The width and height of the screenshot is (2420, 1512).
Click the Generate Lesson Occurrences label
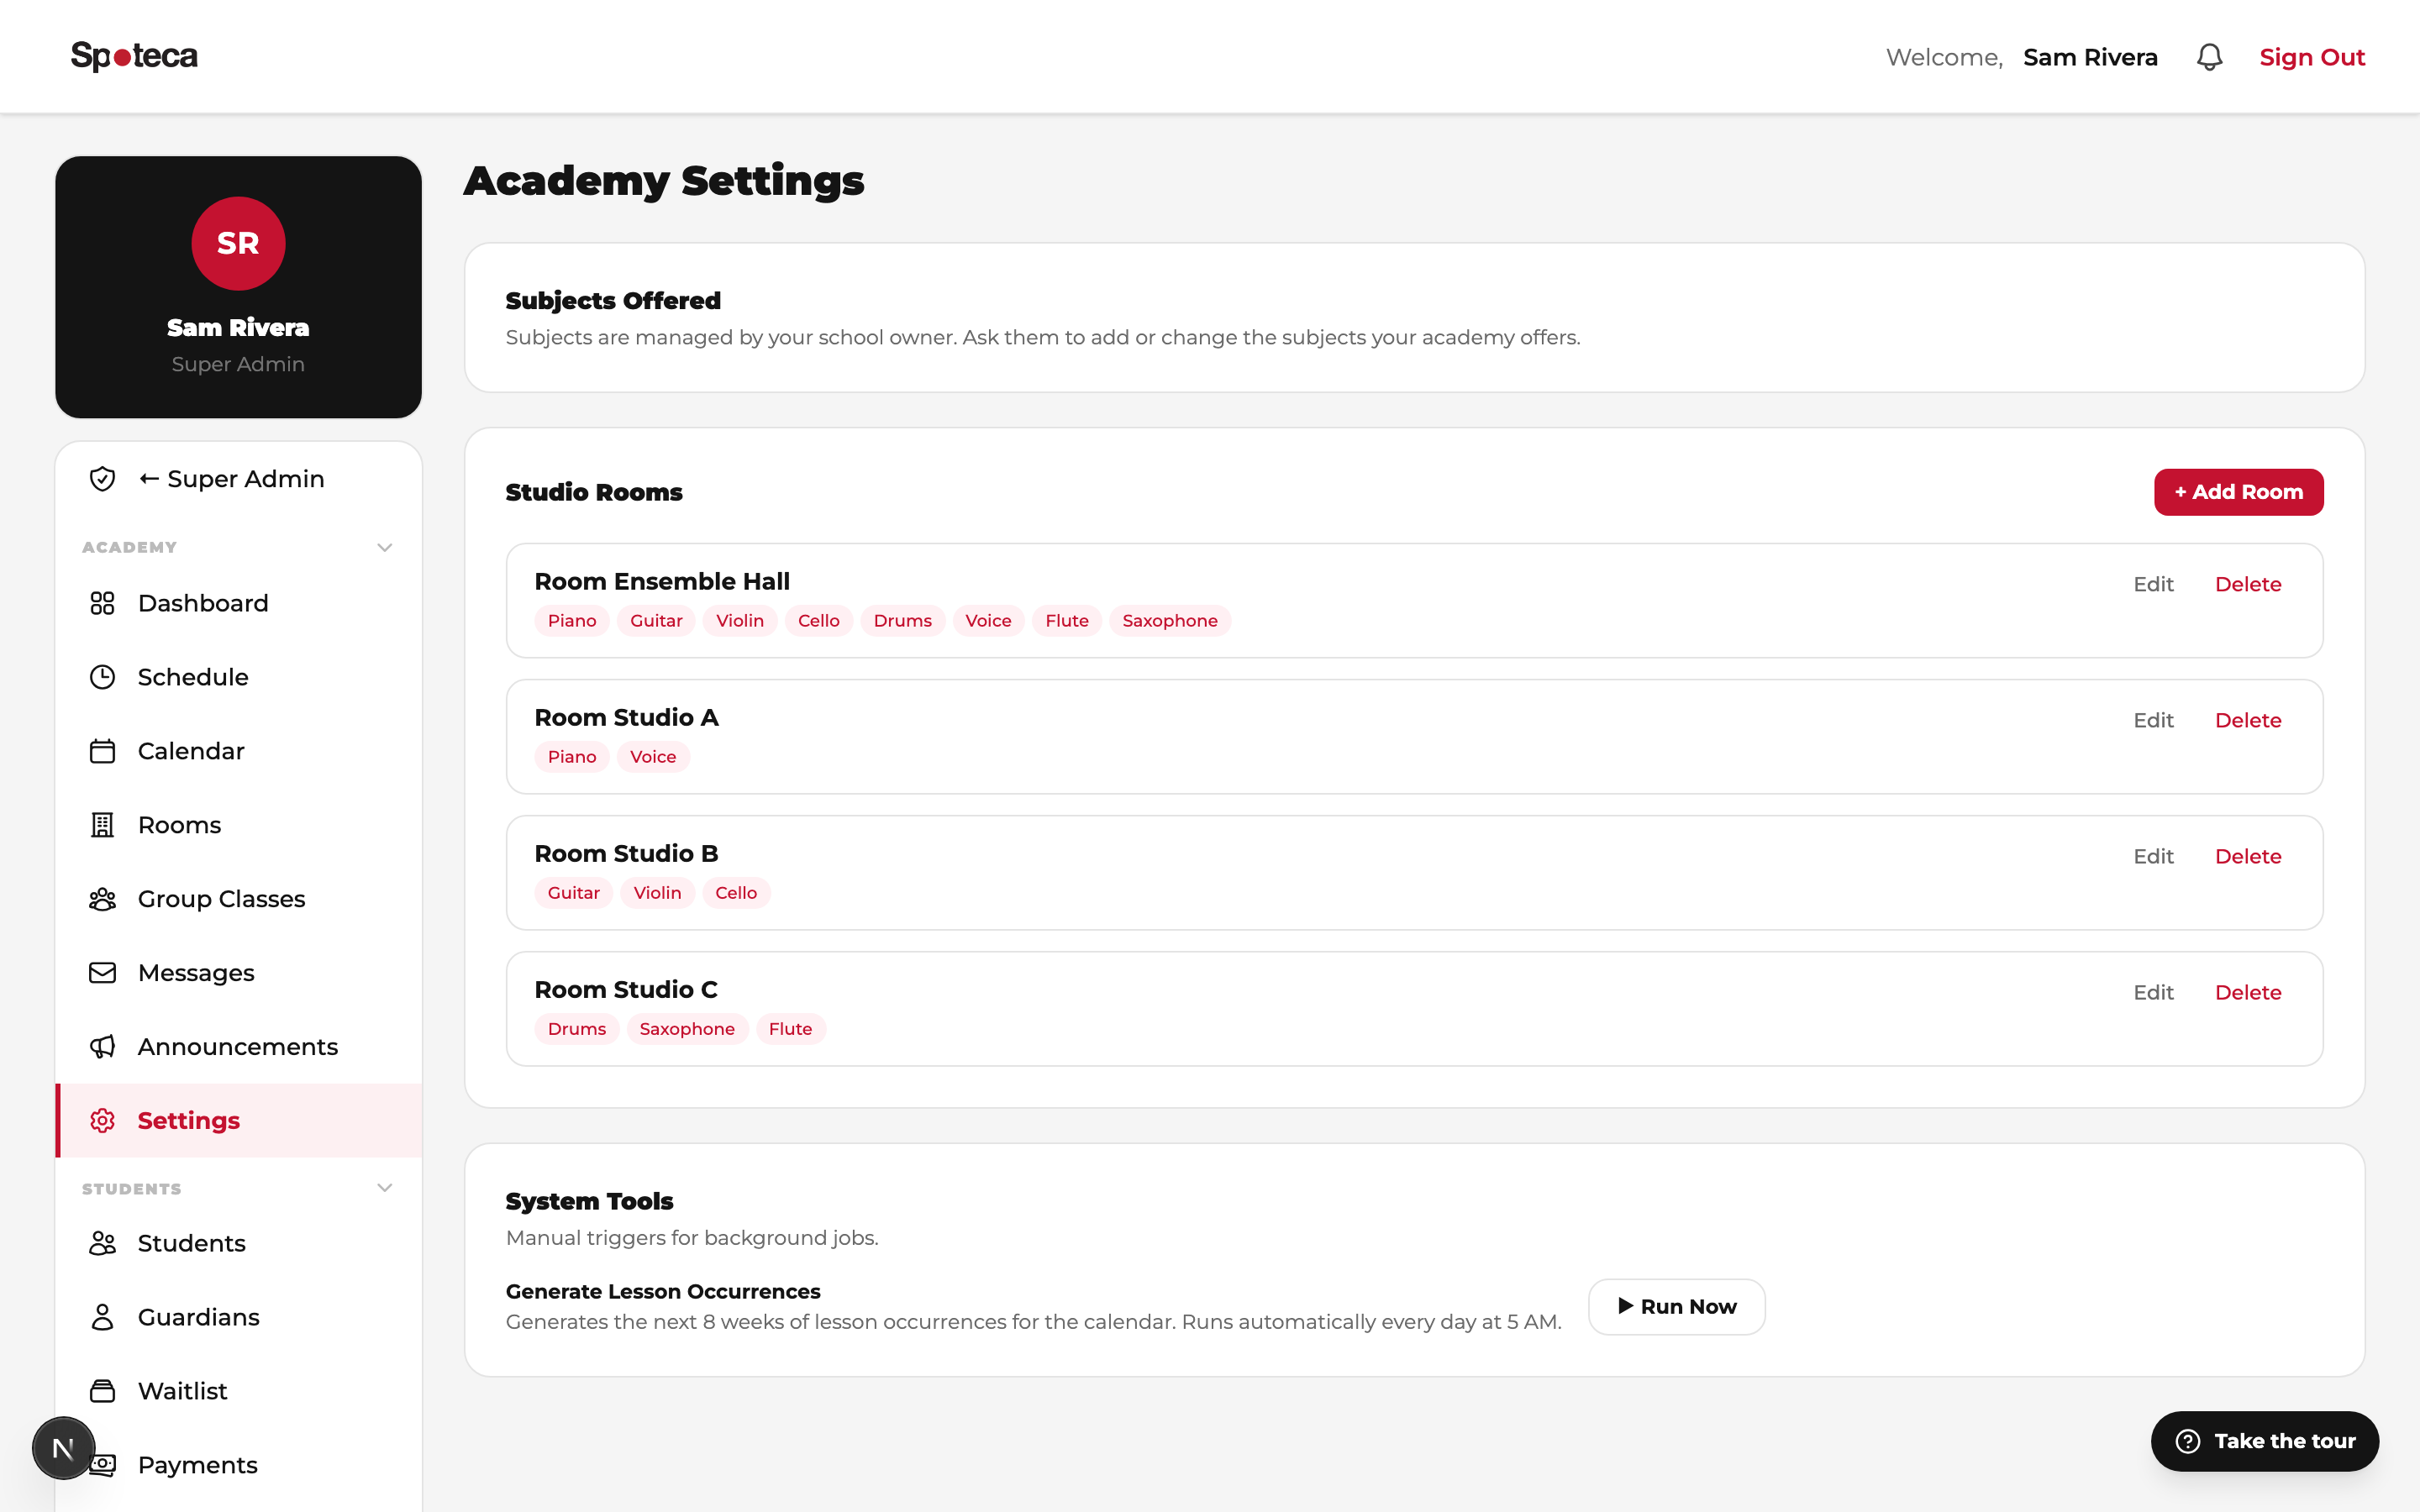click(663, 1291)
